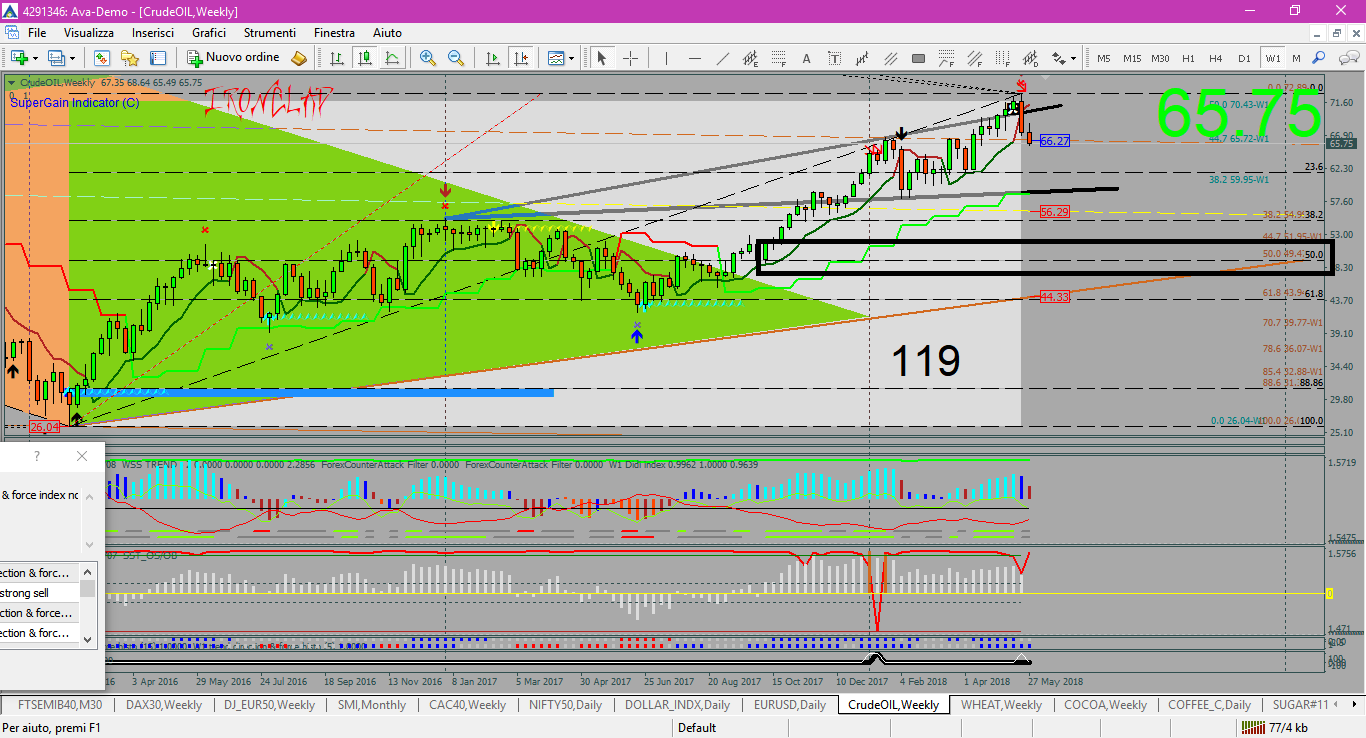Select the equidistant channel tool
Viewport: 1366px width, 738px height.
[x=751, y=57]
